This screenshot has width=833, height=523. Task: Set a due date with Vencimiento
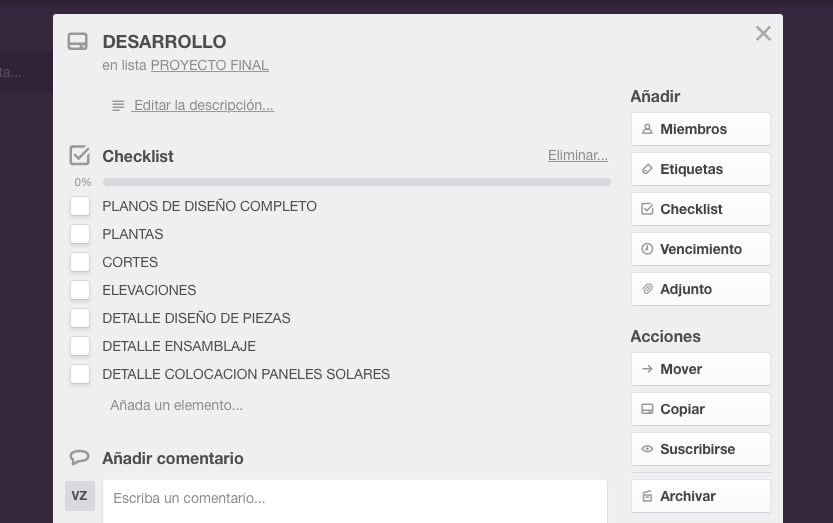click(x=700, y=249)
